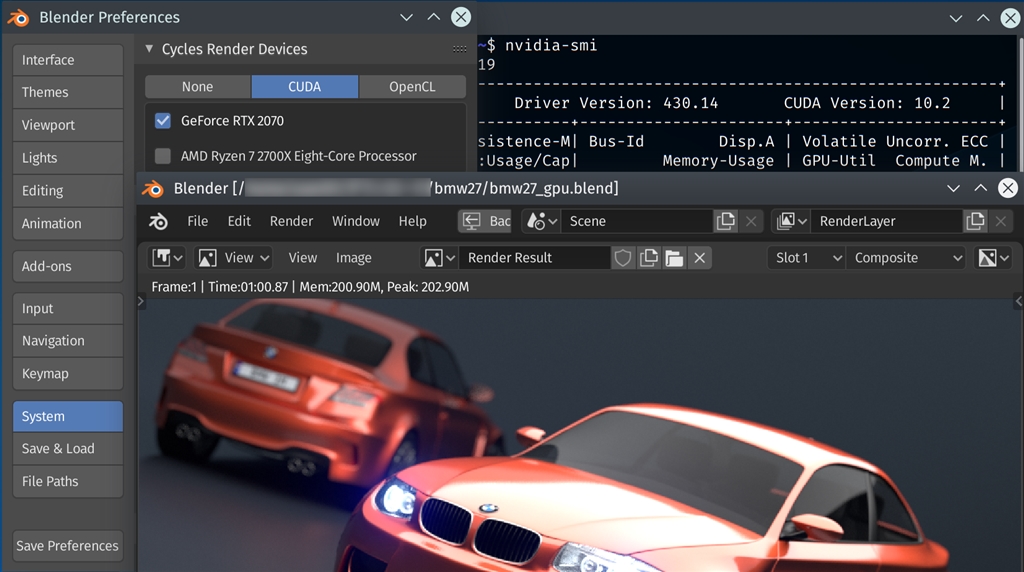Grab the Cycles Render Devices panel grip
Image resolution: width=1024 pixels, height=572 pixels.
[x=460, y=49]
